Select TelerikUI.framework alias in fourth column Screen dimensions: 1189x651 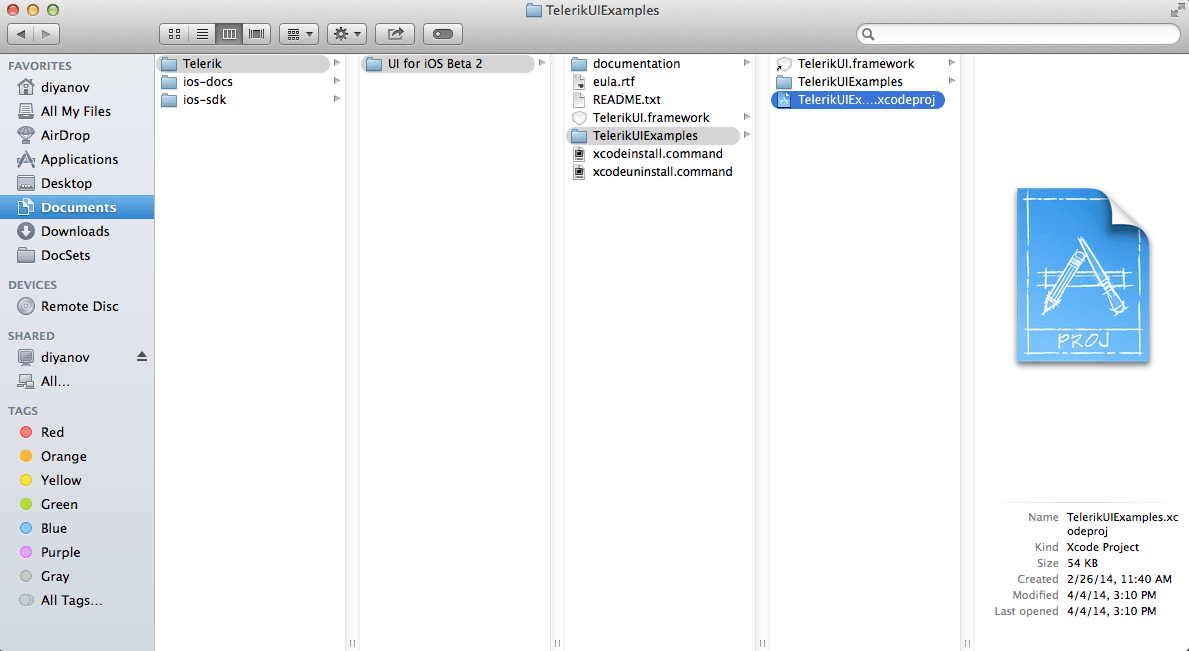point(857,64)
